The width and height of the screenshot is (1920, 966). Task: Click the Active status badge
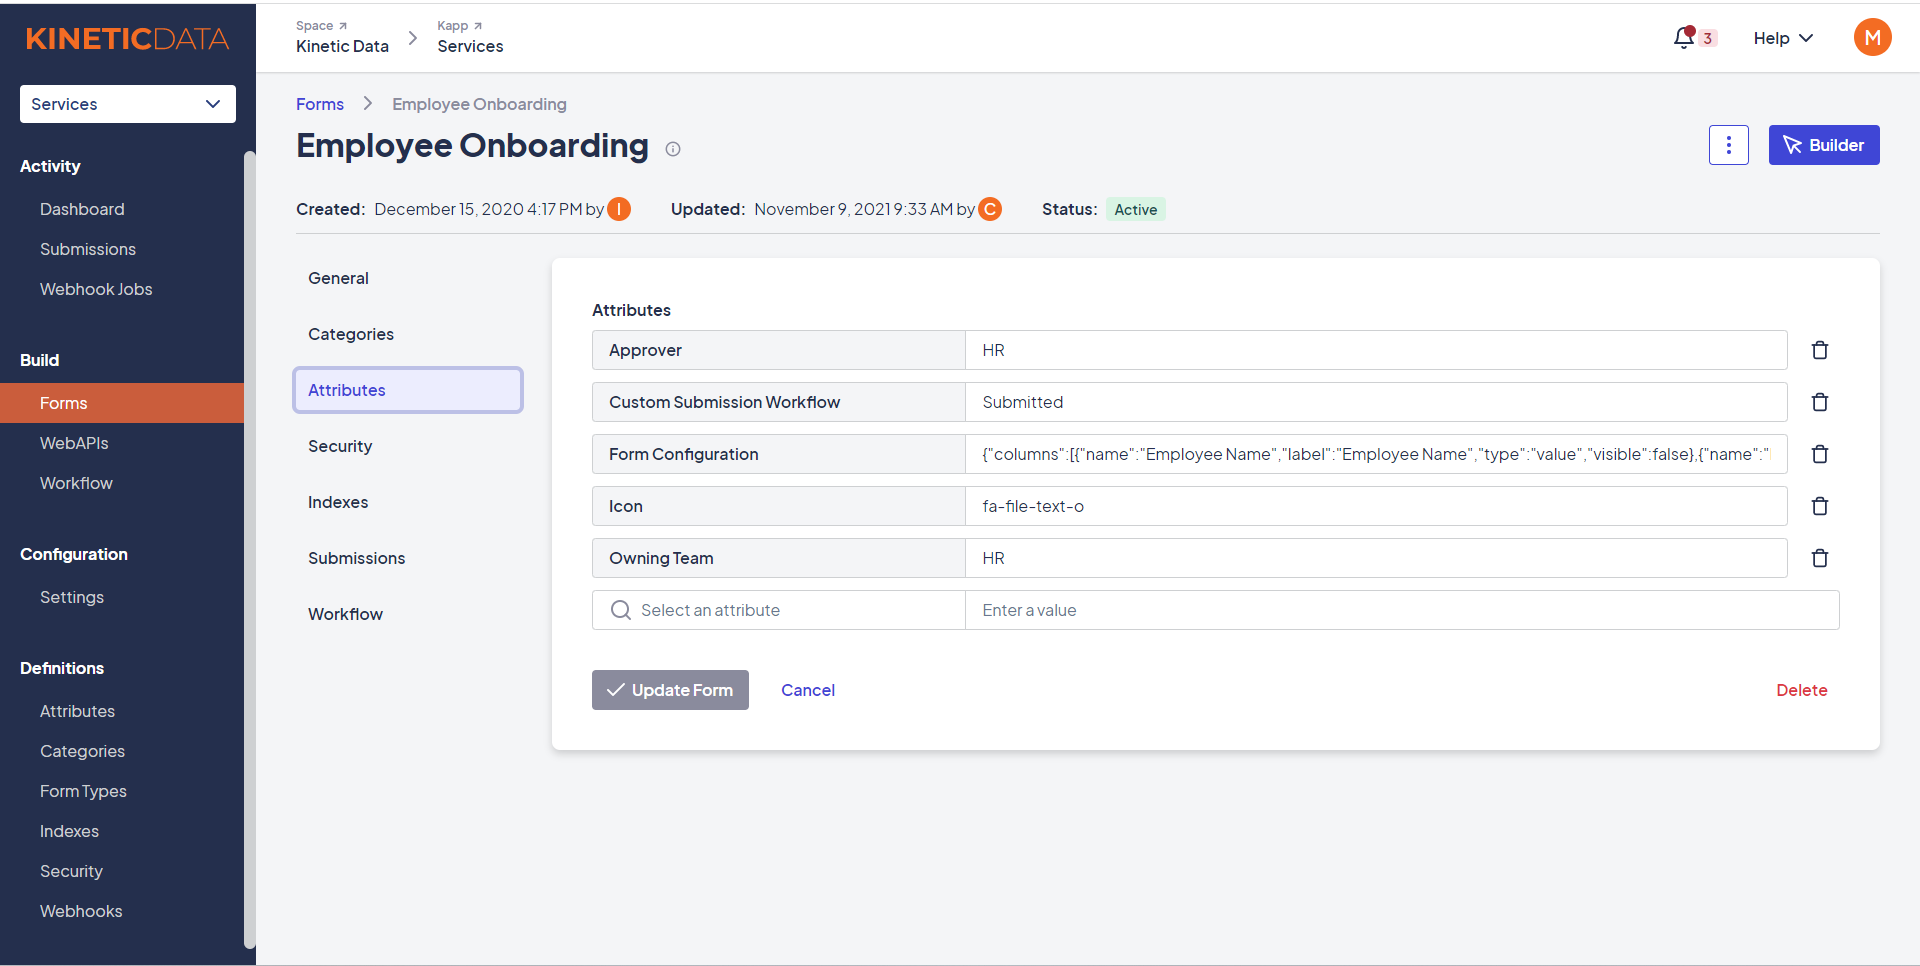pos(1136,209)
